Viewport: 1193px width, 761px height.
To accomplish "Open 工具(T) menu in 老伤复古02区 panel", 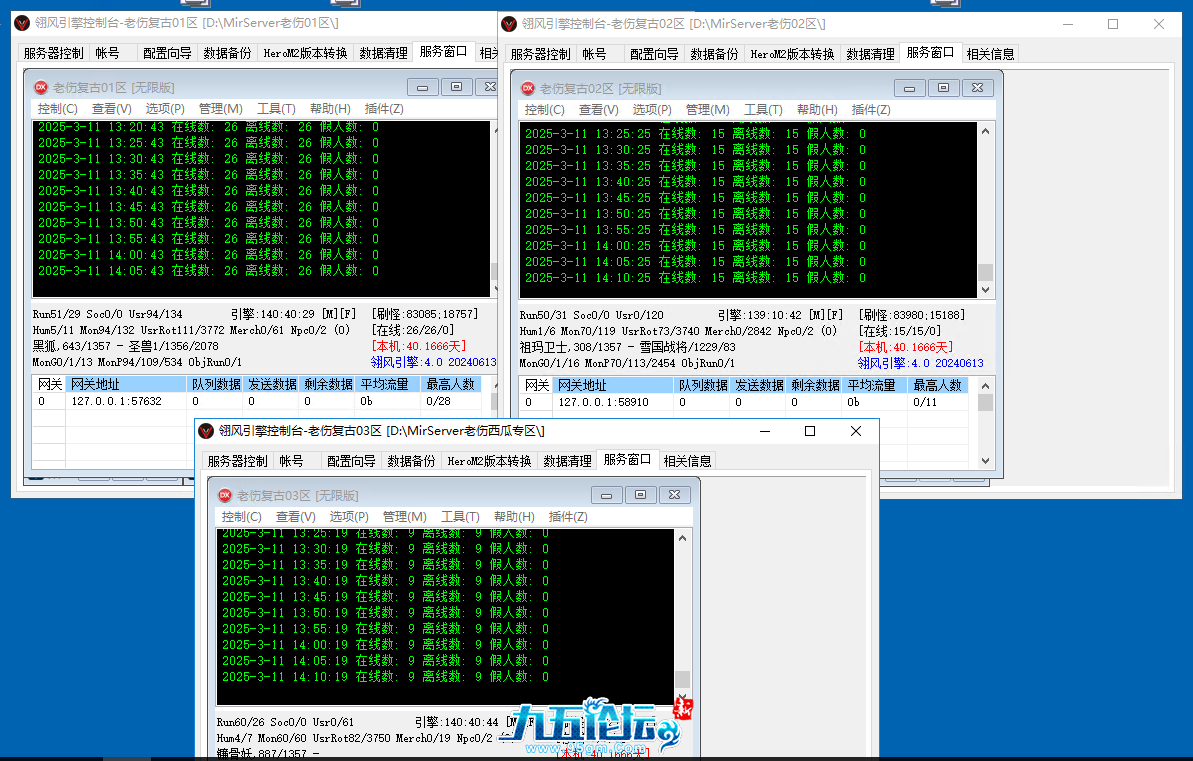I will 763,110.
